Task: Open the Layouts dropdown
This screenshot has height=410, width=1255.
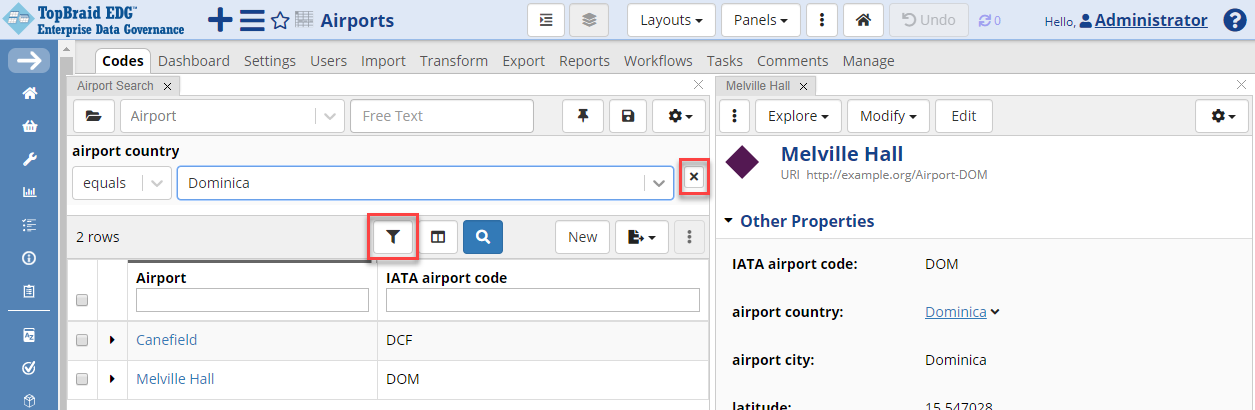Action: coord(670,20)
